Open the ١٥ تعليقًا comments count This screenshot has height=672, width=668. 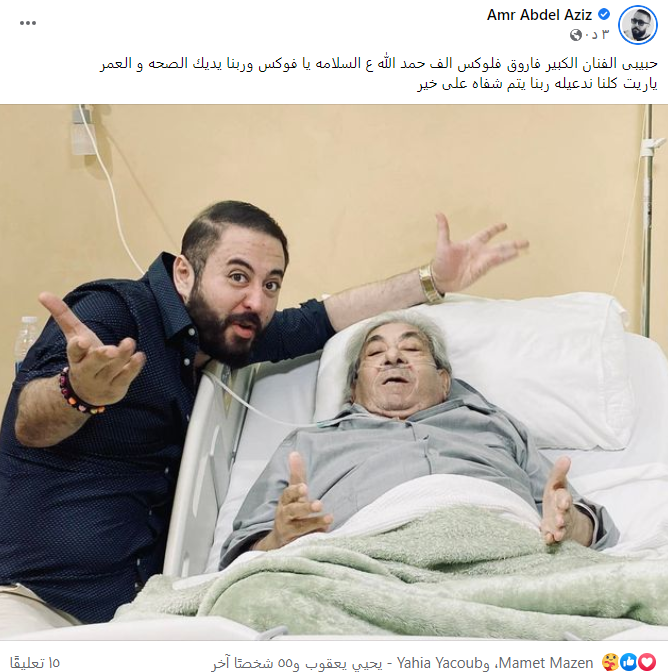click(x=35, y=663)
